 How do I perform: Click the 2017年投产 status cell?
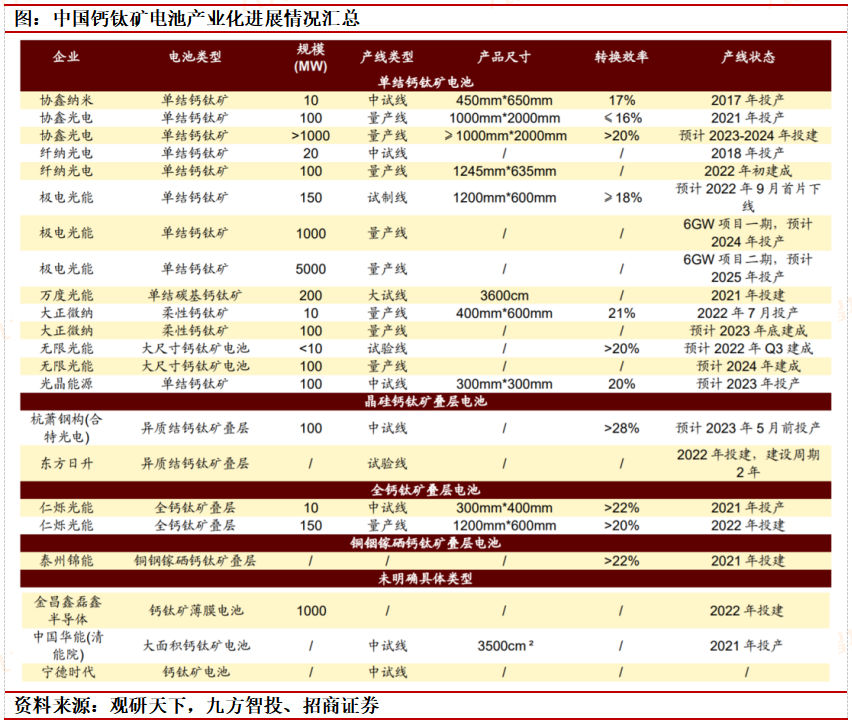(x=748, y=101)
